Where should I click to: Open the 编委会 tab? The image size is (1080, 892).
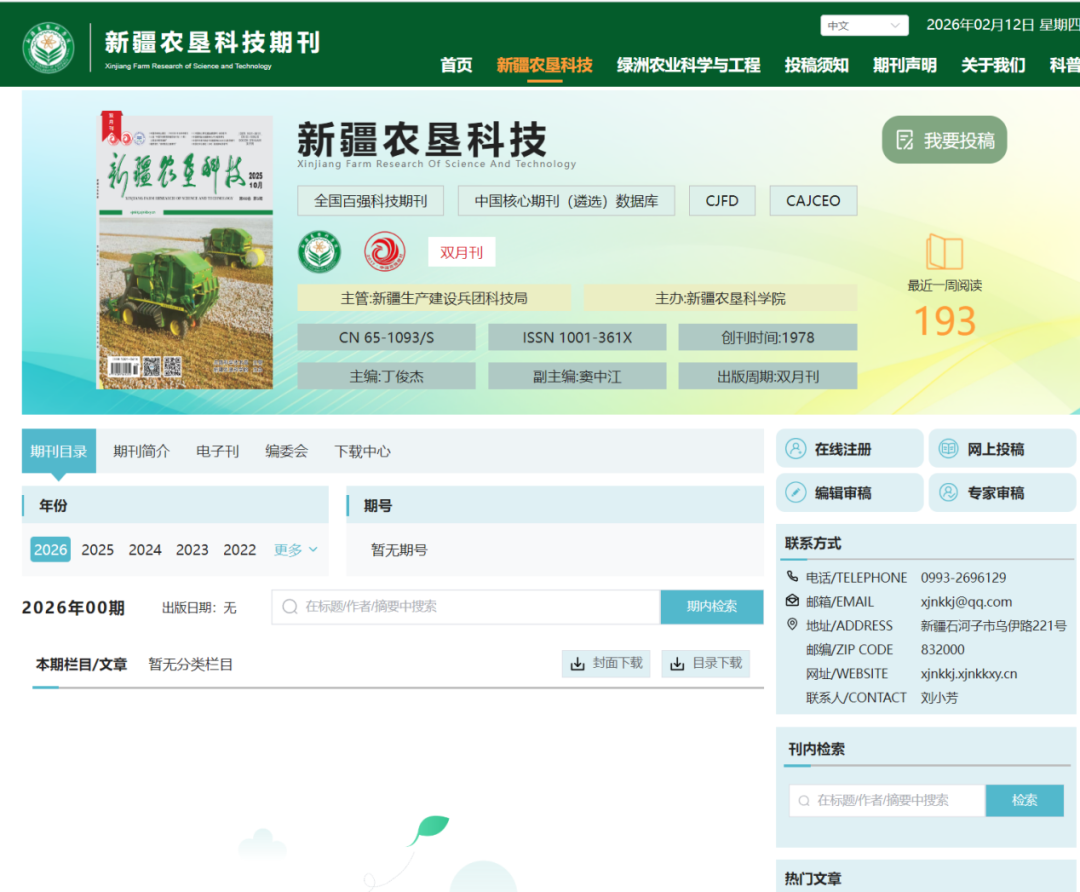pyautogui.click(x=286, y=451)
